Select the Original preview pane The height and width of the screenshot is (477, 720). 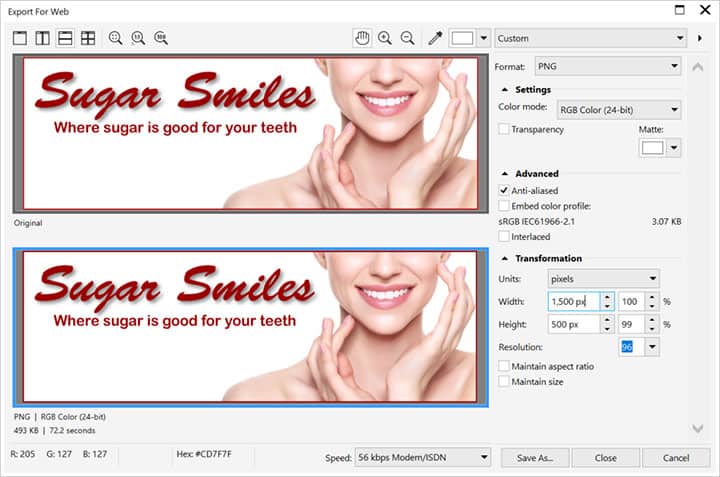click(251, 134)
